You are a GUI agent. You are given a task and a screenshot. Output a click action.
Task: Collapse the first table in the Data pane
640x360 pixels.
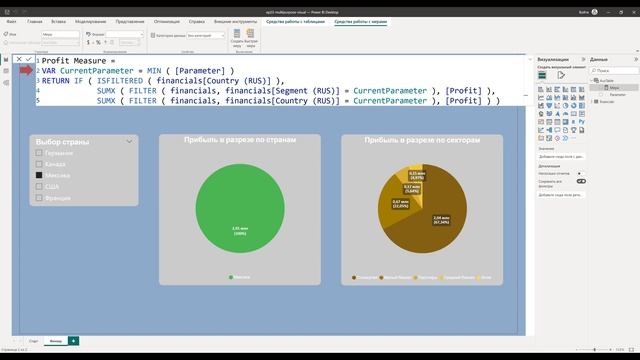pyautogui.click(x=591, y=80)
